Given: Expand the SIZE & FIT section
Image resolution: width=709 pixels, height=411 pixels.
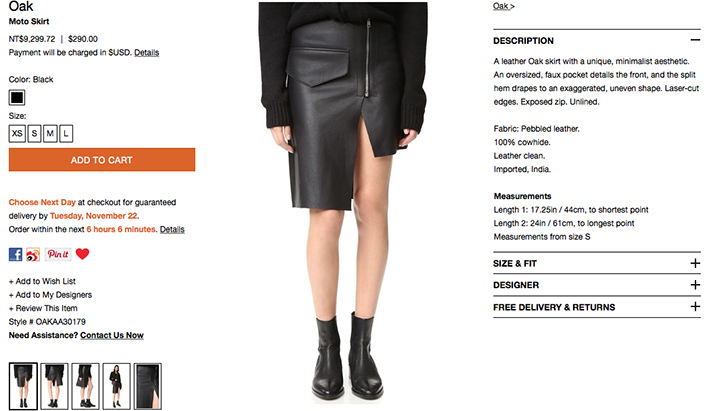Looking at the screenshot, I should [596, 263].
